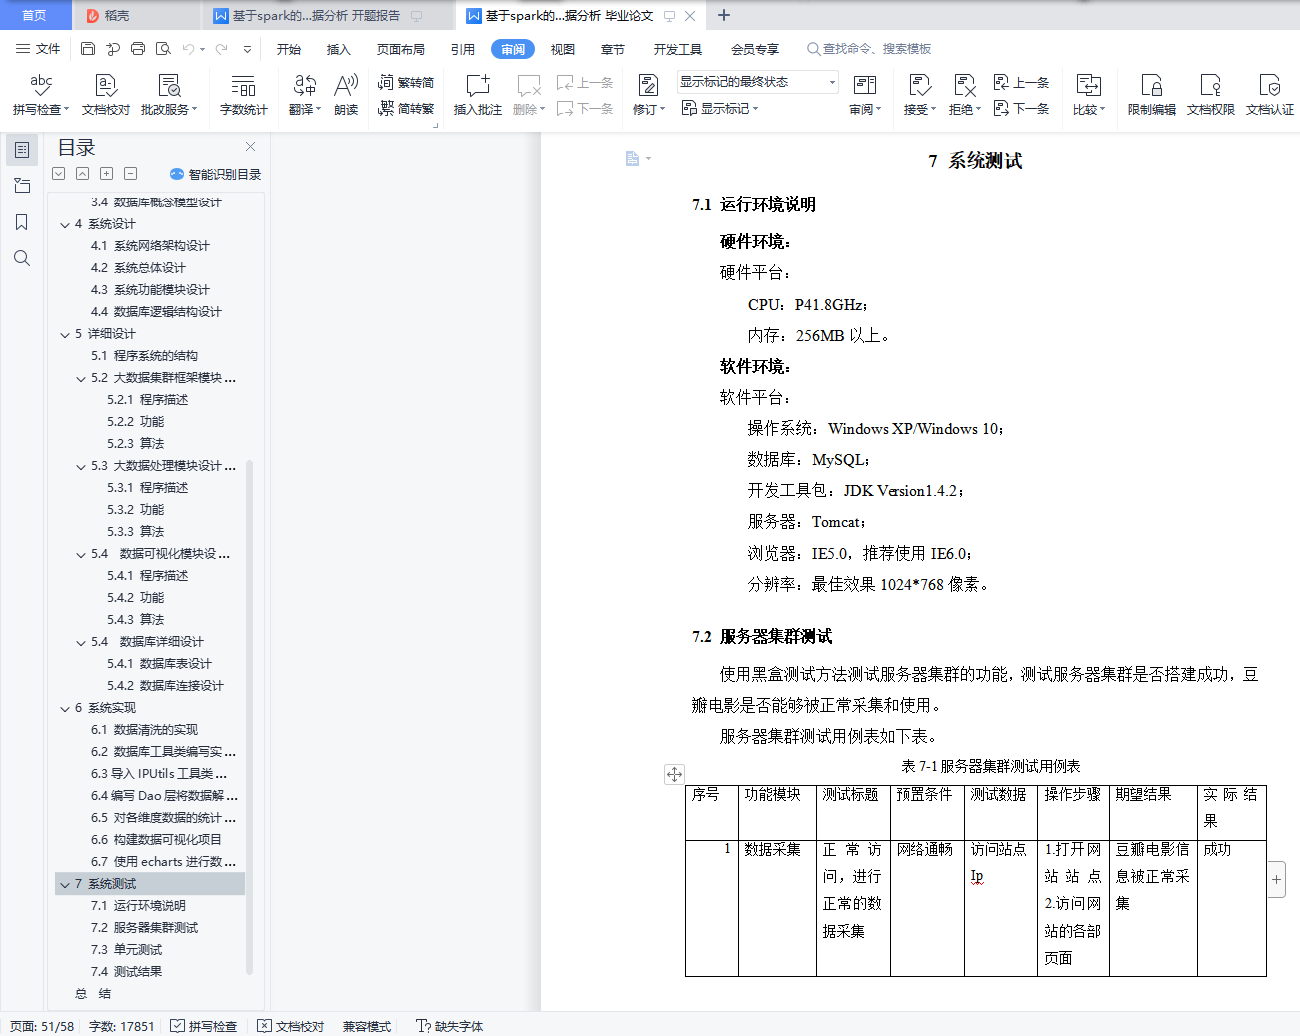
Task: Click the search commands input field
Action: [870, 49]
